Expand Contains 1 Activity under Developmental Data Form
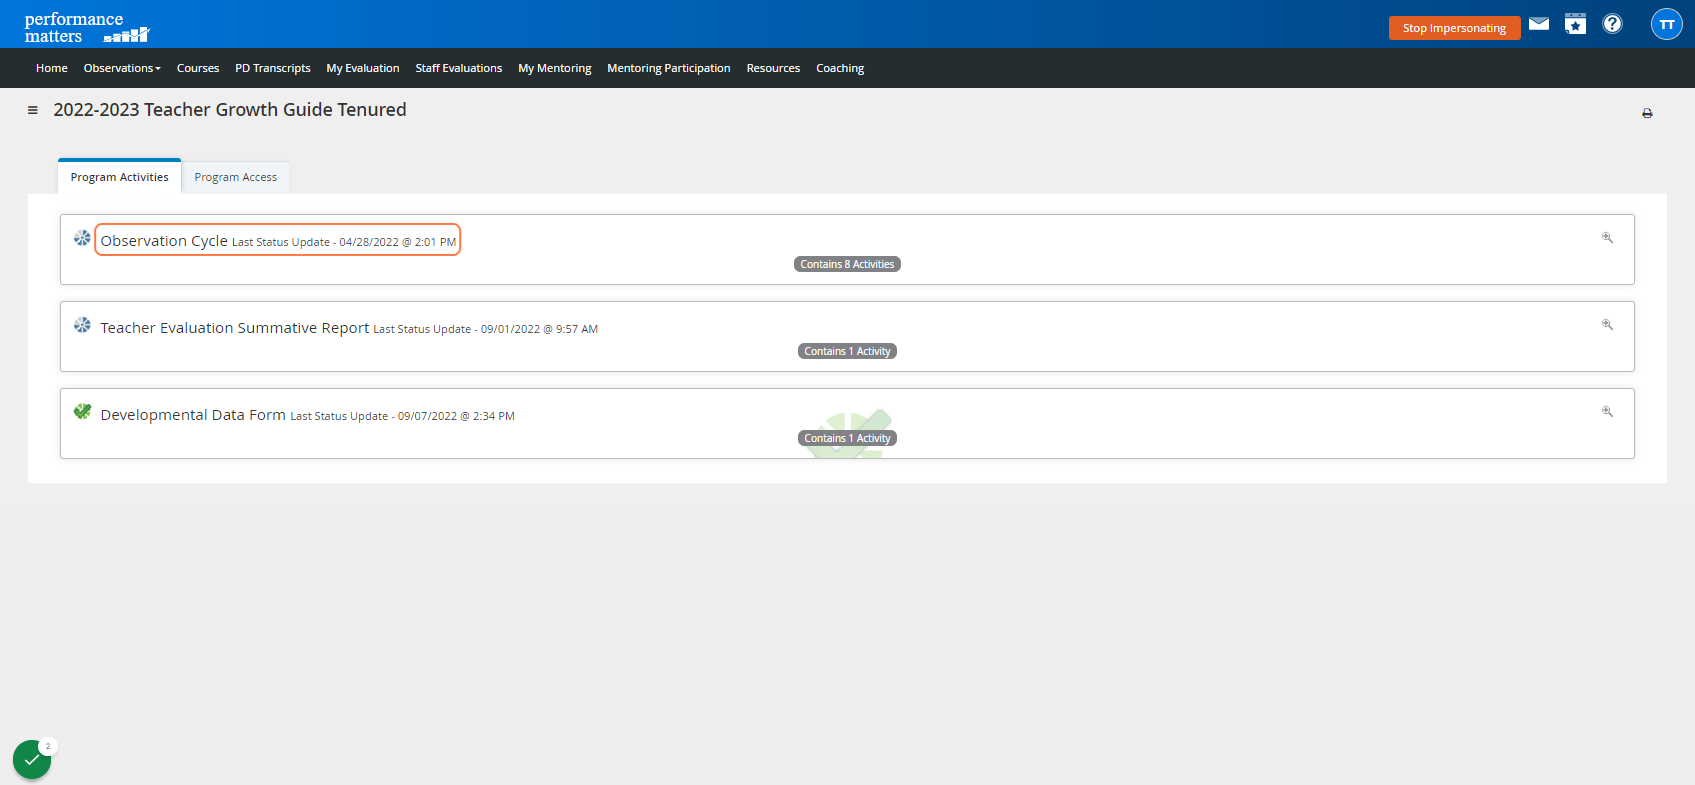The image size is (1695, 785). (848, 438)
